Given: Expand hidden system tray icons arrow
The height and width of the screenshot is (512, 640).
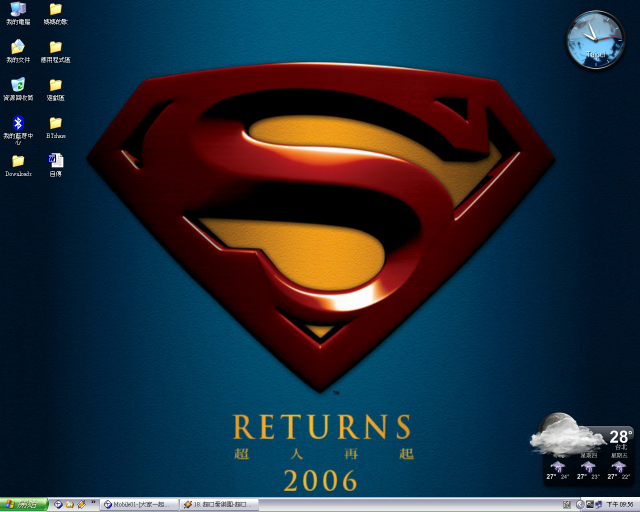Looking at the screenshot, I should (580, 505).
